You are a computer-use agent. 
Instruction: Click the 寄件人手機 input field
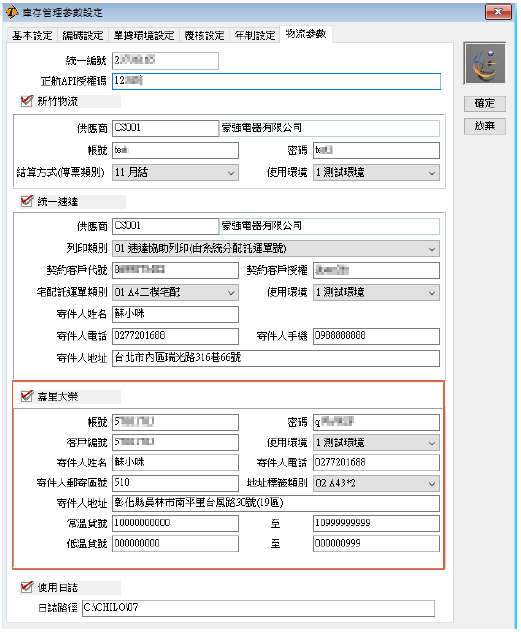[x=376, y=336]
